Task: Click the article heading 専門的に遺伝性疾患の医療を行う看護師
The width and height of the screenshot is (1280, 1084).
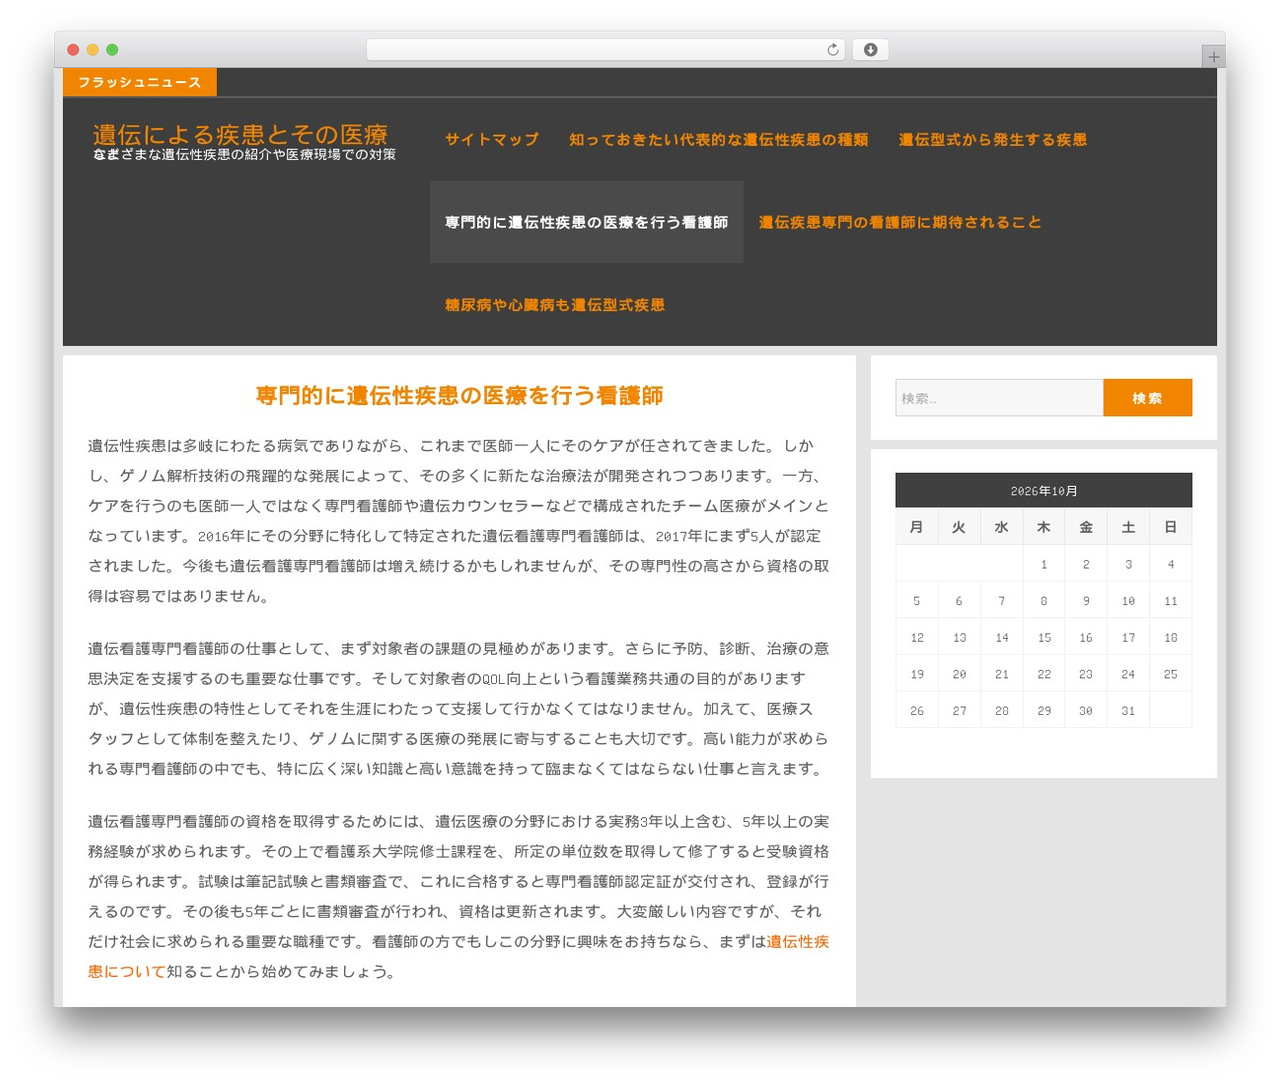Action: 460,396
